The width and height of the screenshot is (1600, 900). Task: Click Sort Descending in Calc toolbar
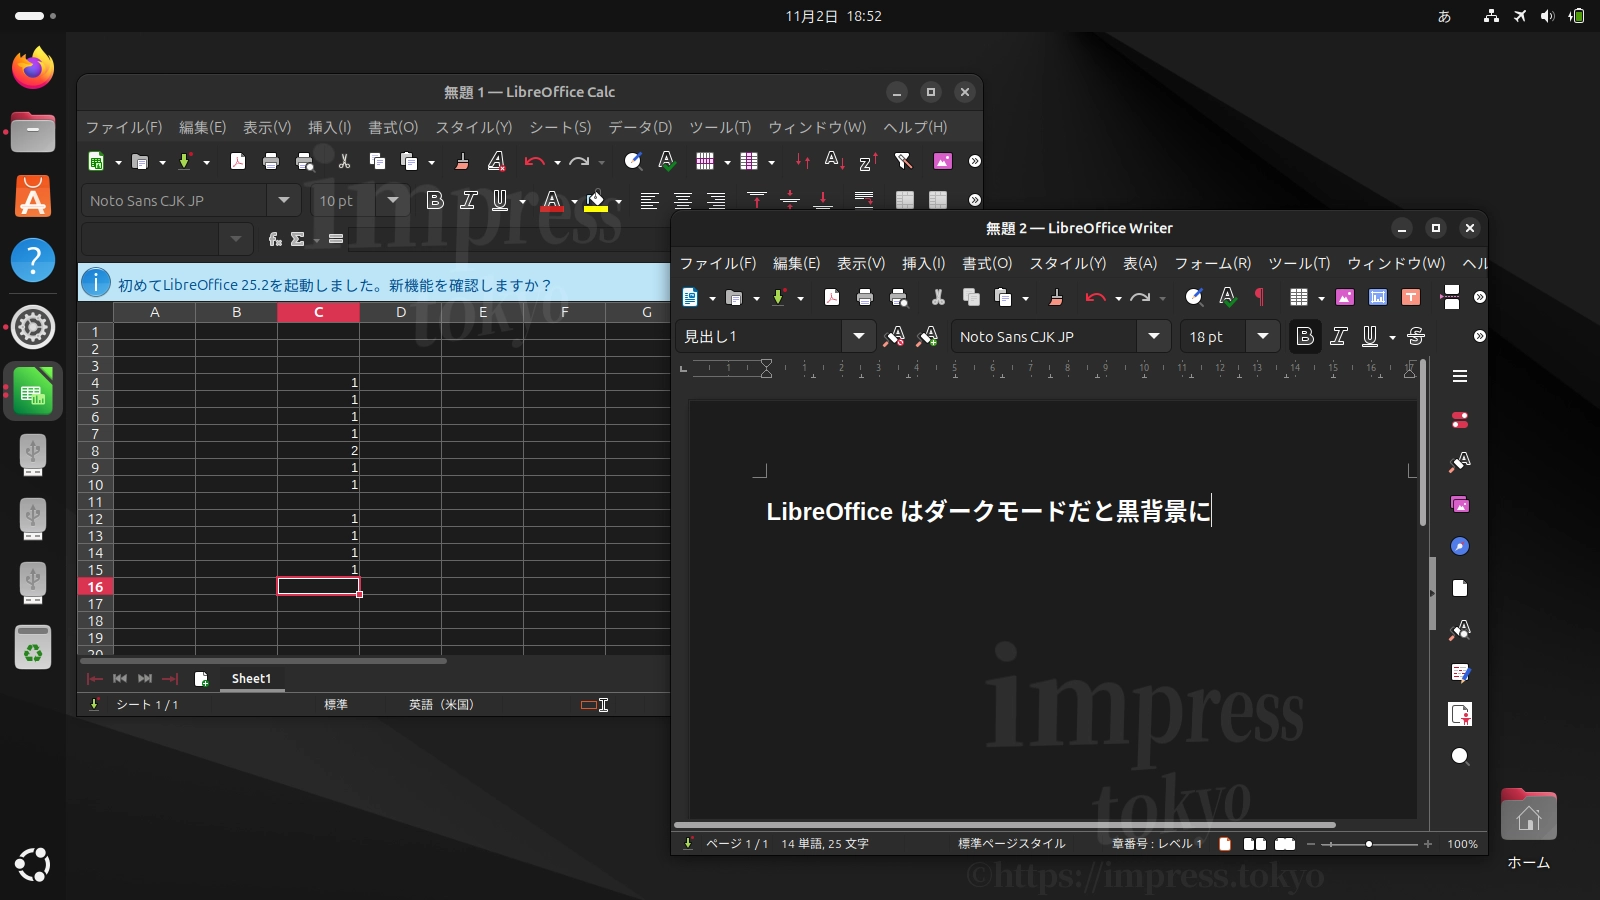point(868,161)
